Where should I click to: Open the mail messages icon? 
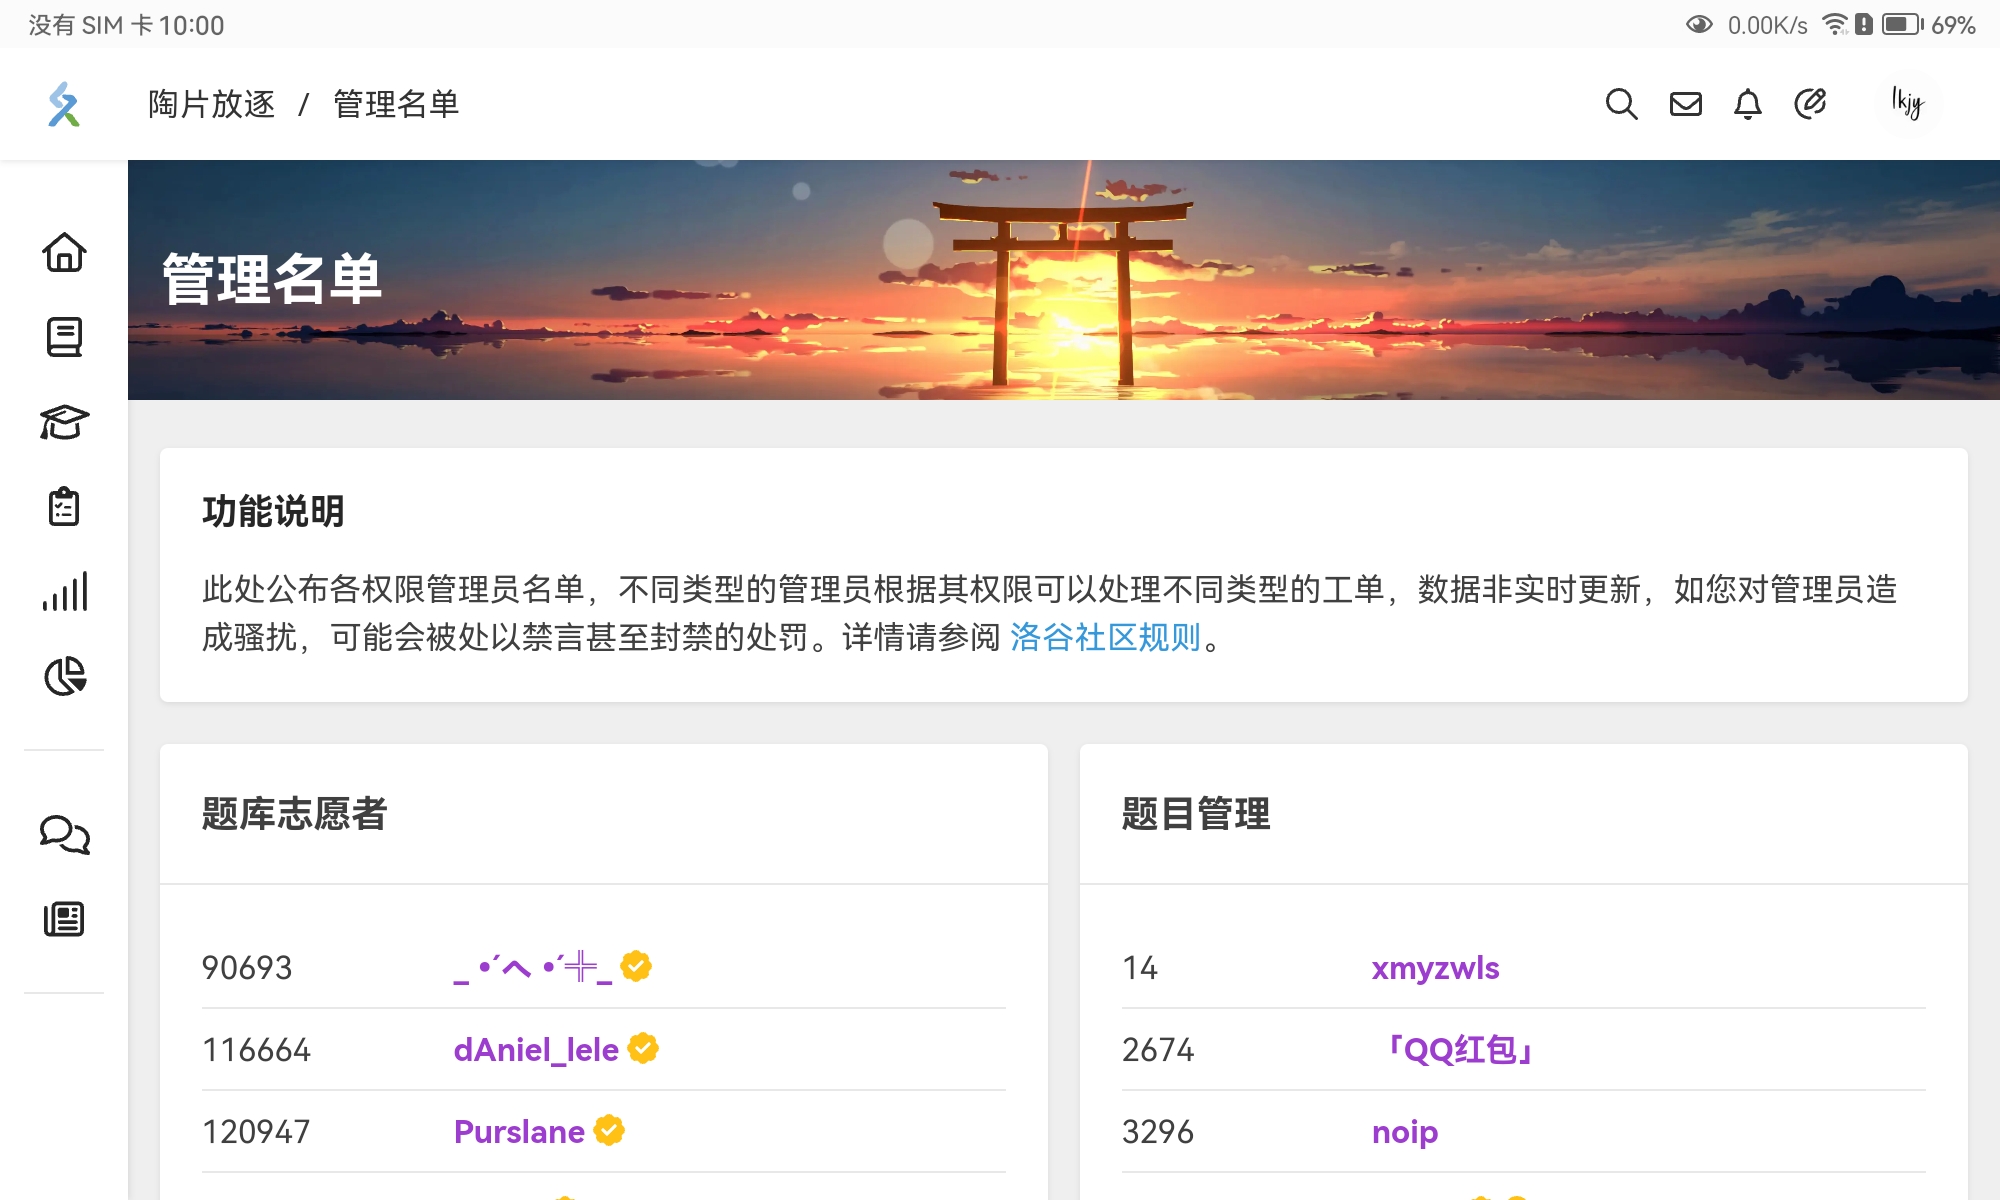pyautogui.click(x=1685, y=104)
